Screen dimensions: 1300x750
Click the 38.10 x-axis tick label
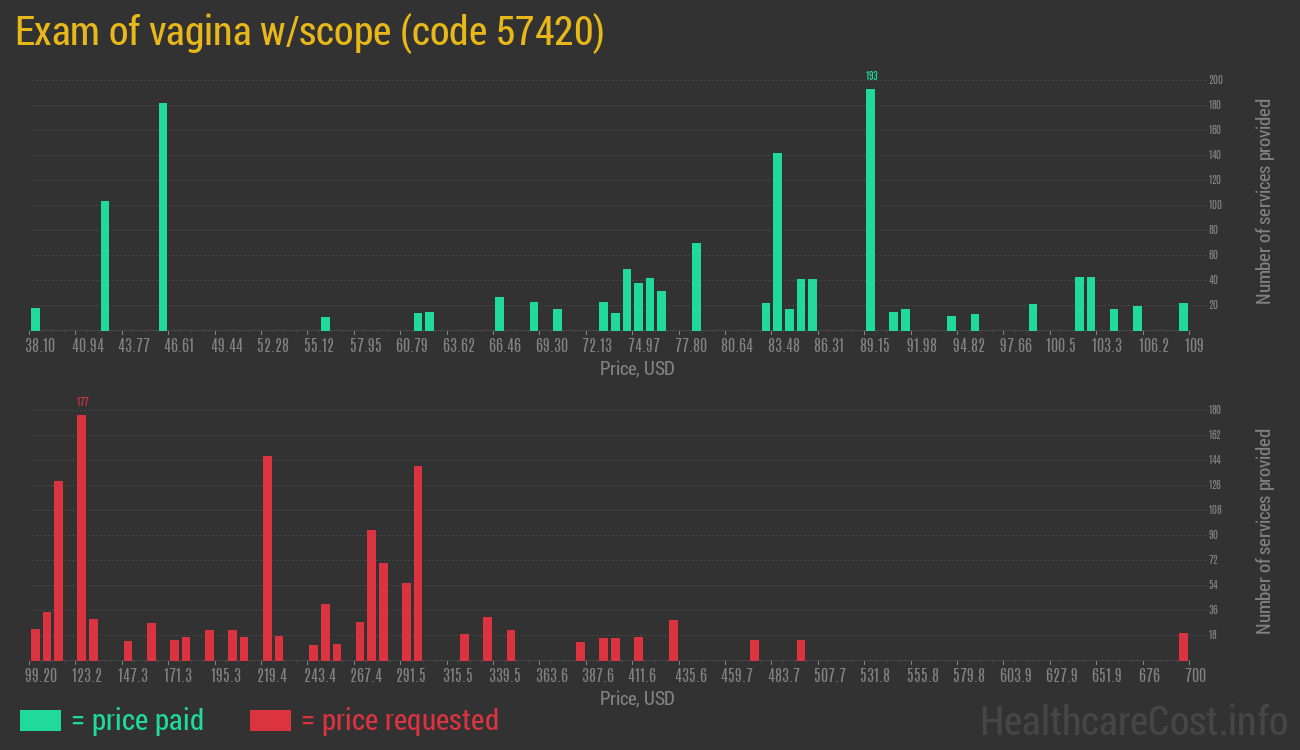tap(40, 345)
